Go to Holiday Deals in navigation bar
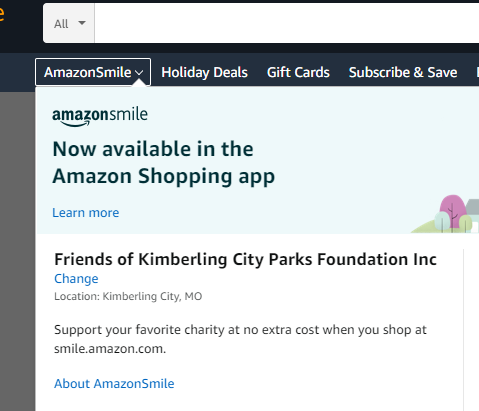Screen dimensions: 479x411 point(204,72)
